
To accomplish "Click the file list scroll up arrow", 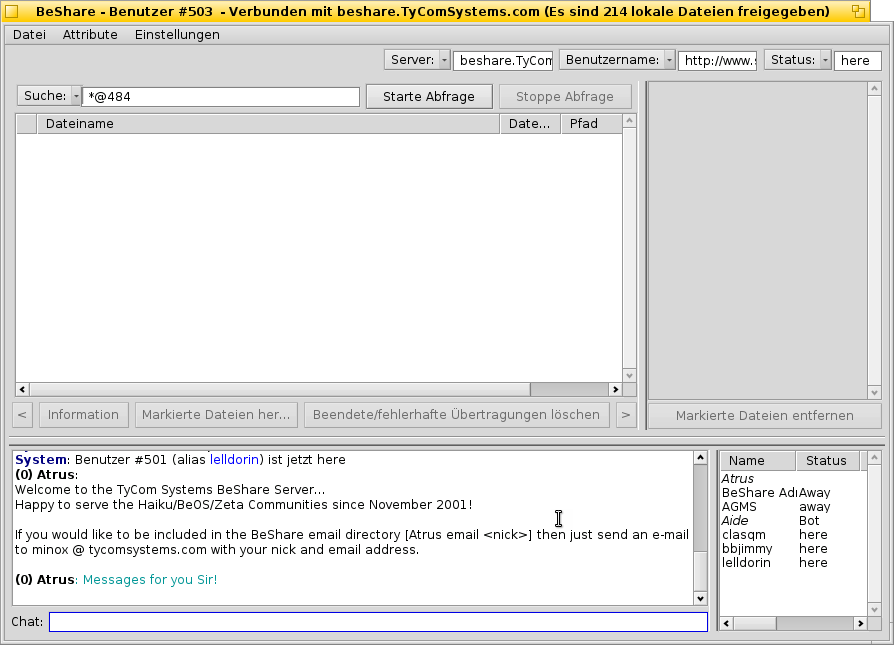I will pyautogui.click(x=629, y=120).
